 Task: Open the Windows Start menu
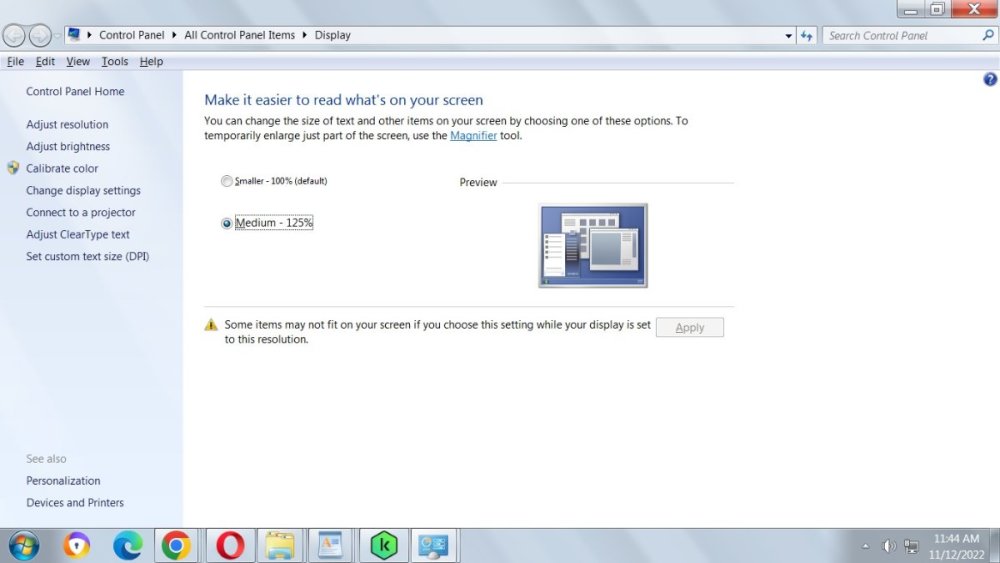[x=24, y=546]
